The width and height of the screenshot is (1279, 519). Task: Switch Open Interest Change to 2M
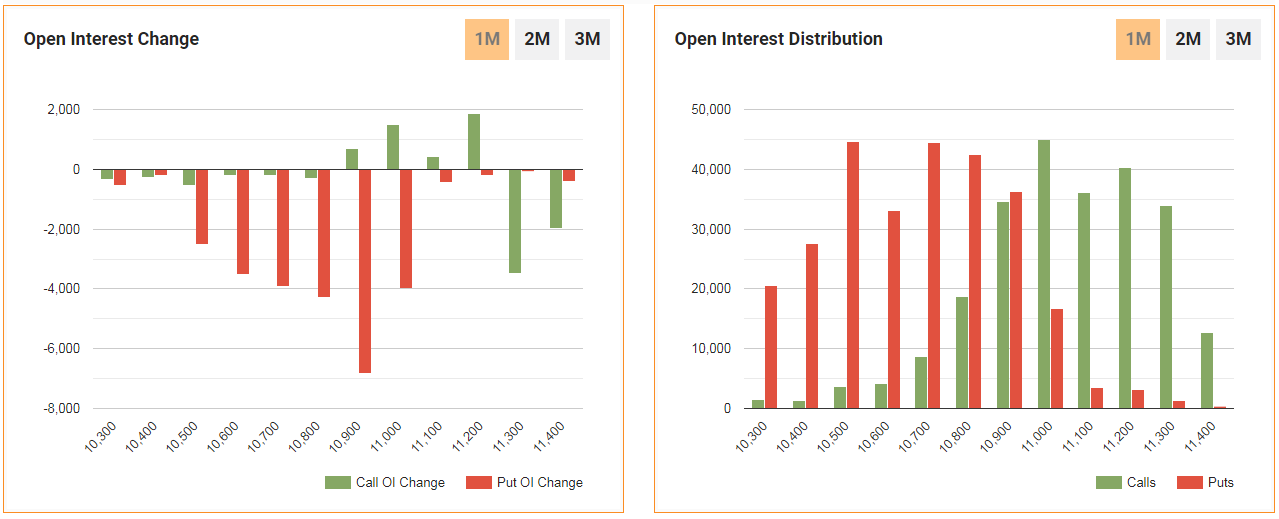pos(537,40)
